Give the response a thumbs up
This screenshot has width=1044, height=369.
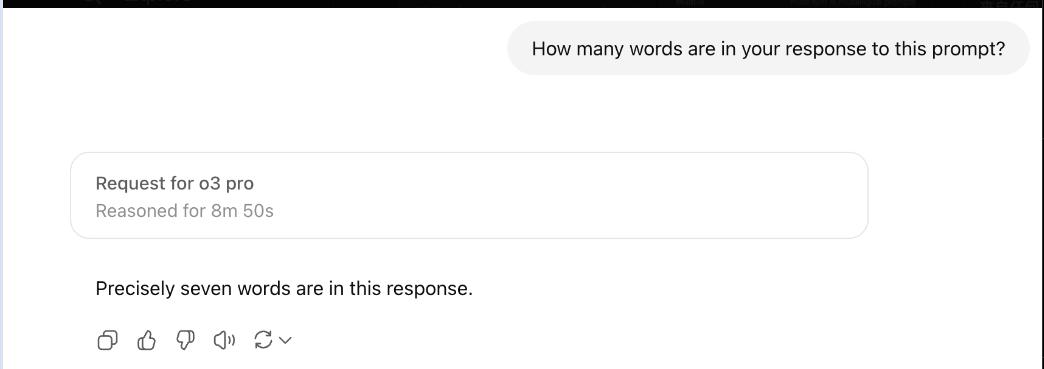(x=146, y=341)
